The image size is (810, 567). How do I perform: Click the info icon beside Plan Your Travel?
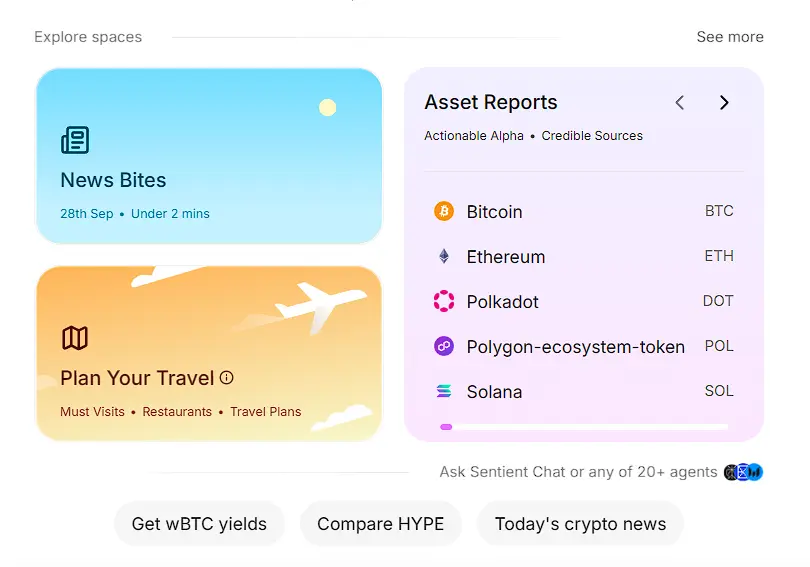pos(226,378)
